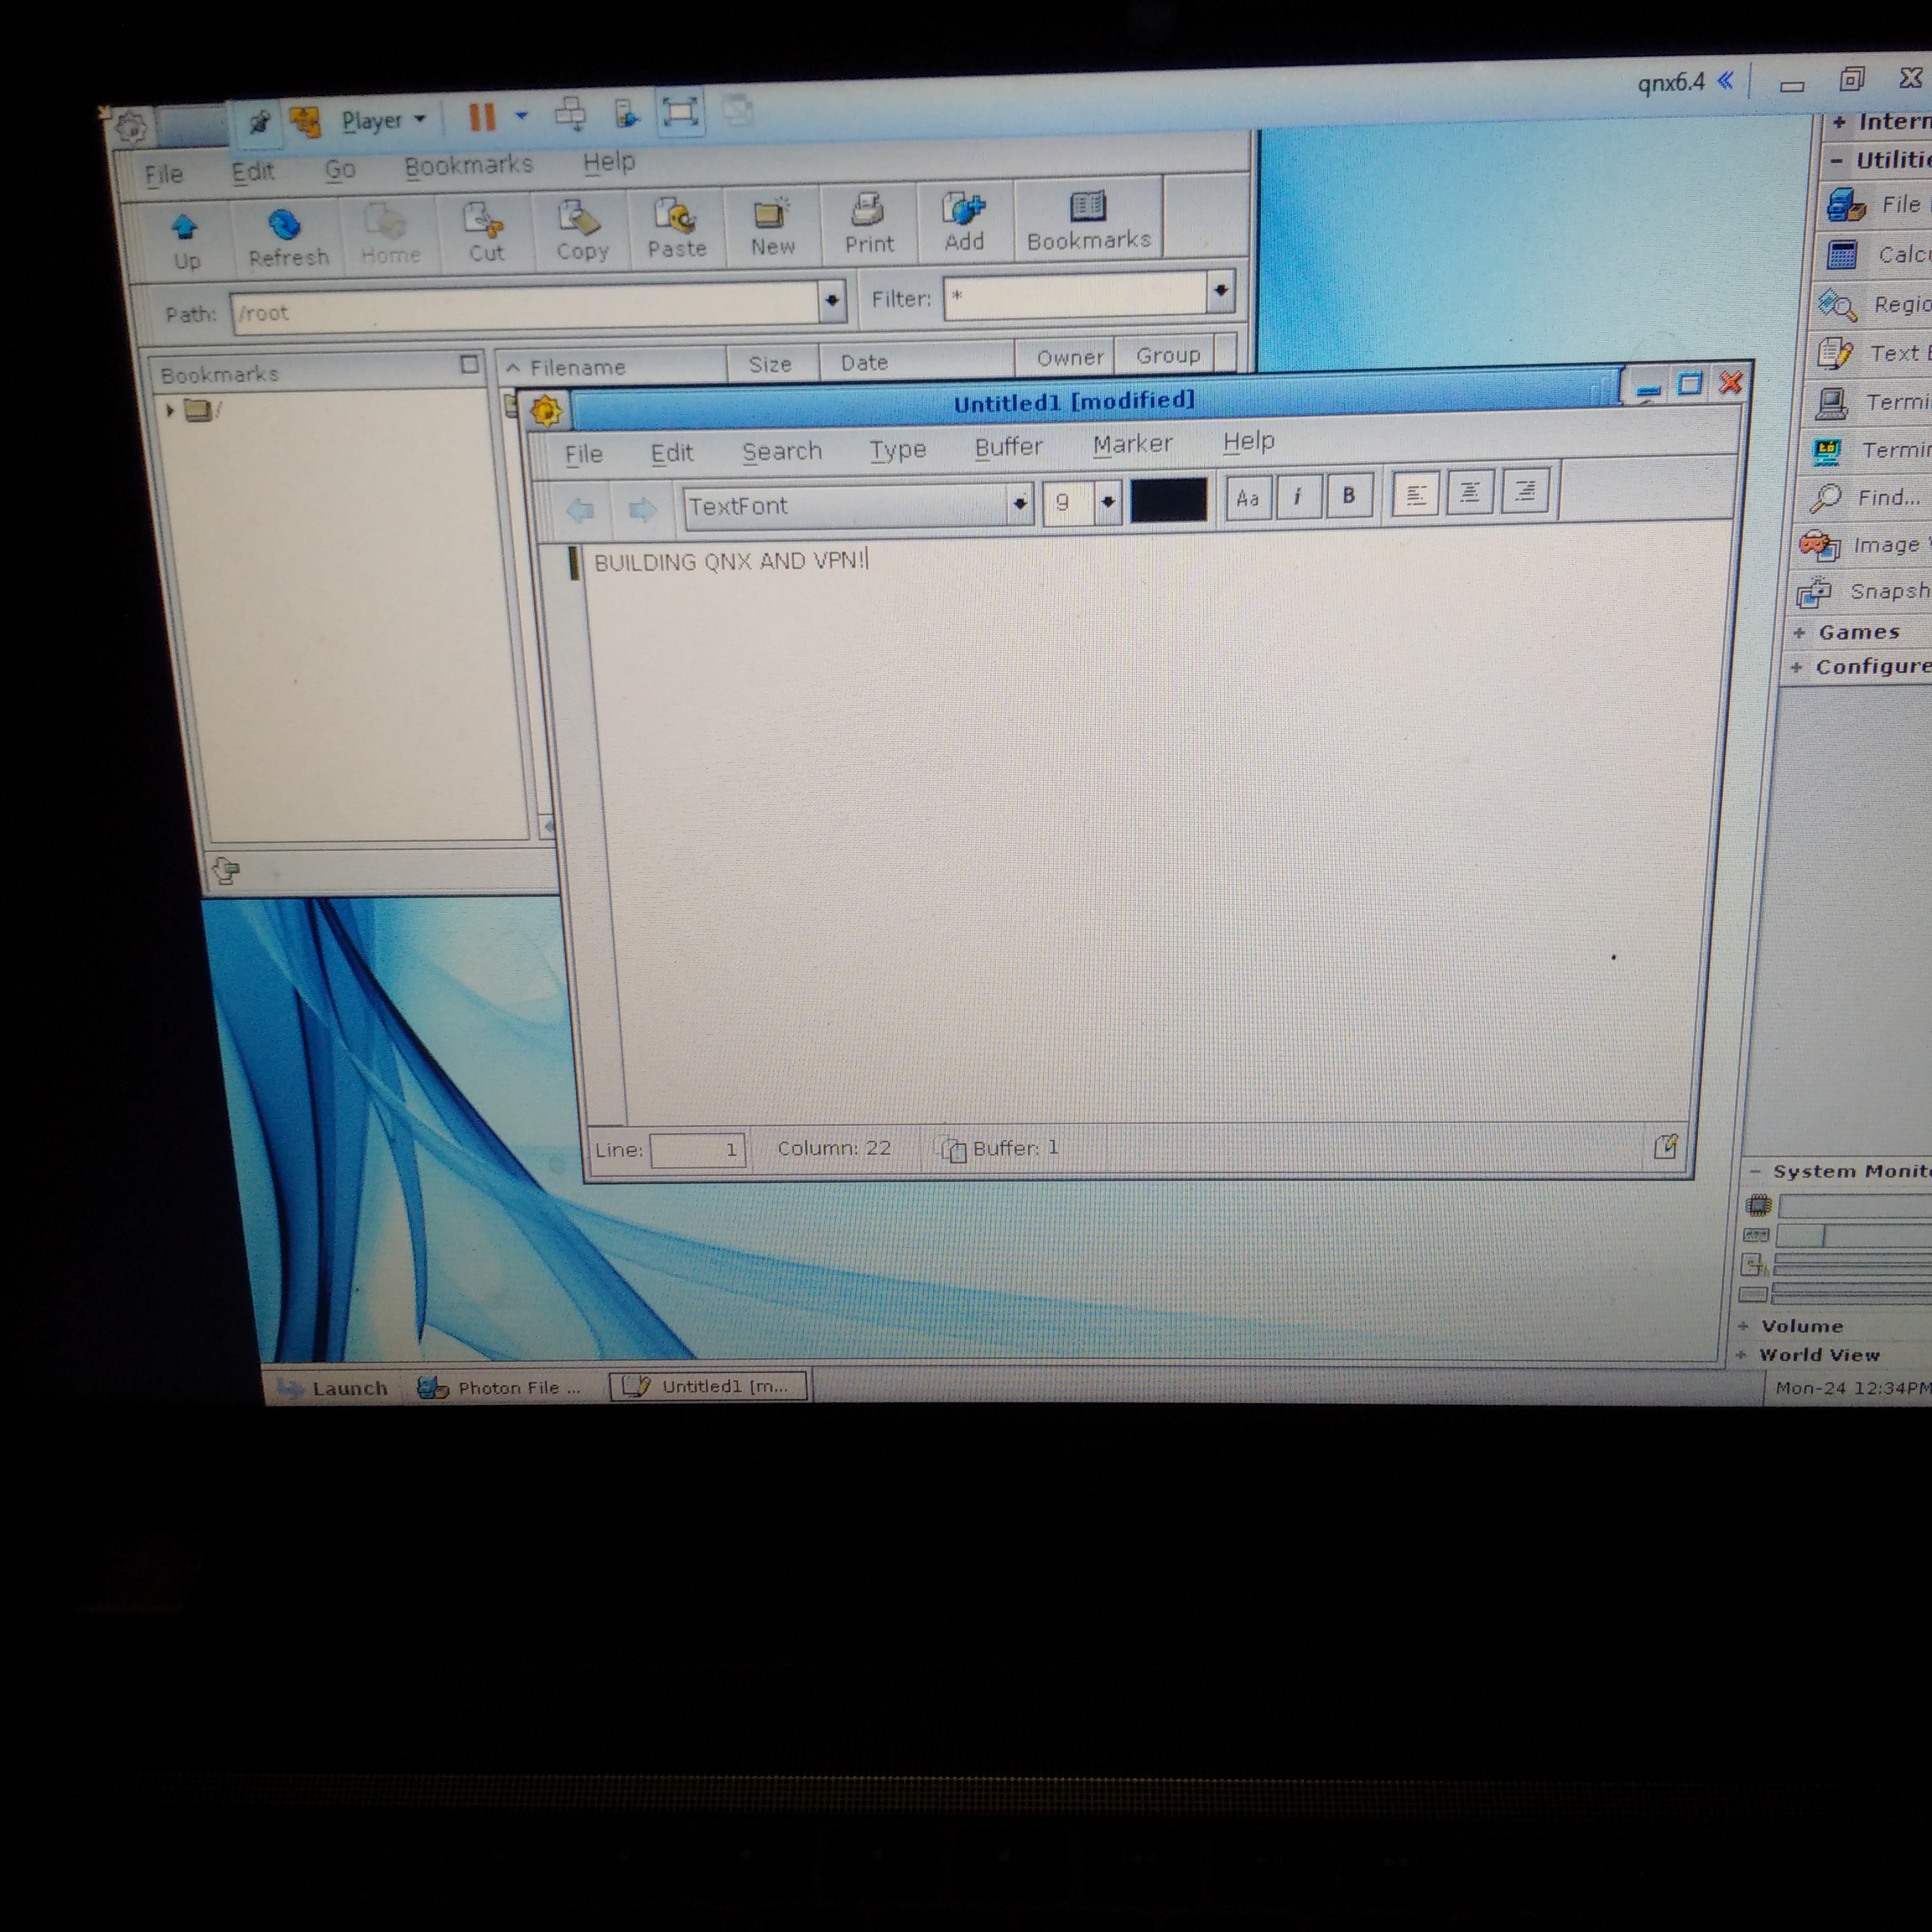Center-align text in the editor

1470,492
